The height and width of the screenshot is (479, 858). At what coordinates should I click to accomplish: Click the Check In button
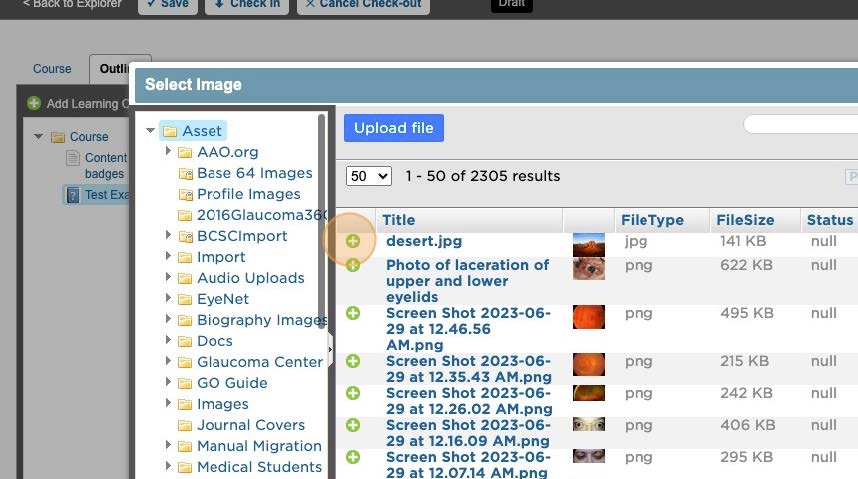point(247,5)
